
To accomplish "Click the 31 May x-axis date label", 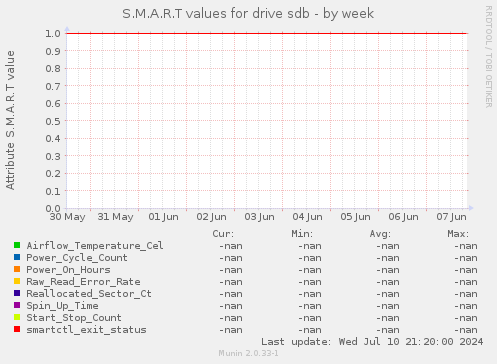I will click(115, 217).
